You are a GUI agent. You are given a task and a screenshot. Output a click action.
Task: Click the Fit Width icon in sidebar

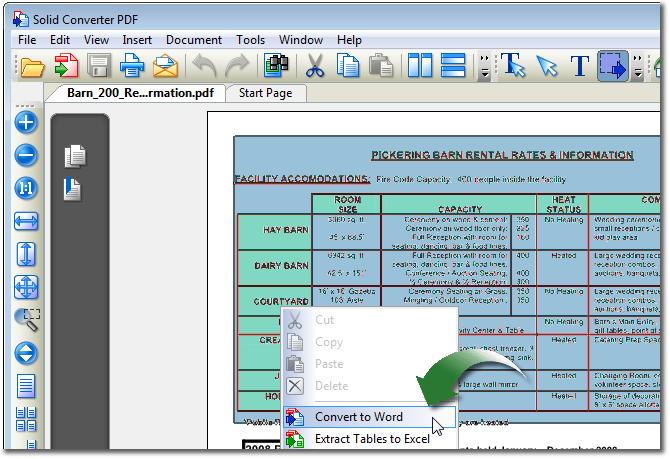point(26,221)
